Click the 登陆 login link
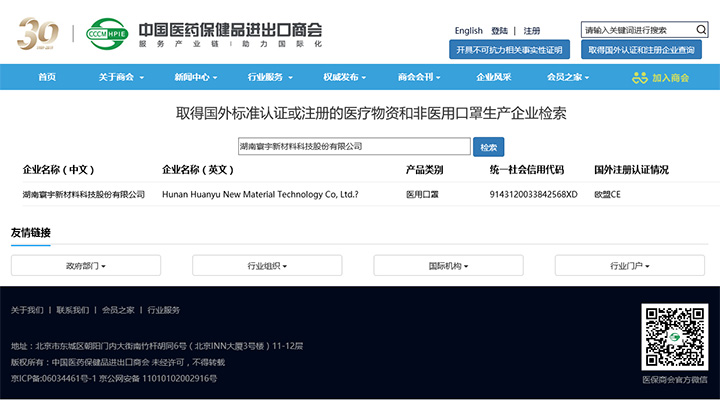The width and height of the screenshot is (720, 400). (x=500, y=31)
